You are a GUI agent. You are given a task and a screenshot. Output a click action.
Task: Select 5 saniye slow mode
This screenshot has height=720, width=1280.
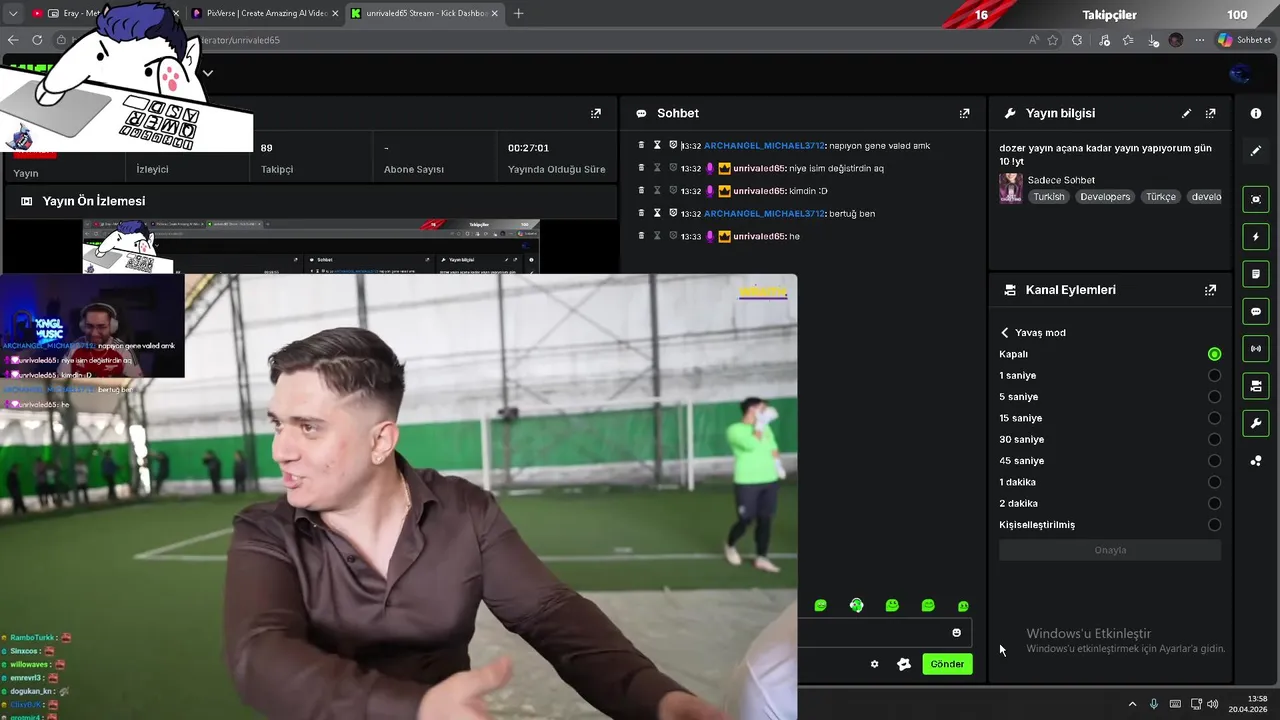click(1214, 397)
